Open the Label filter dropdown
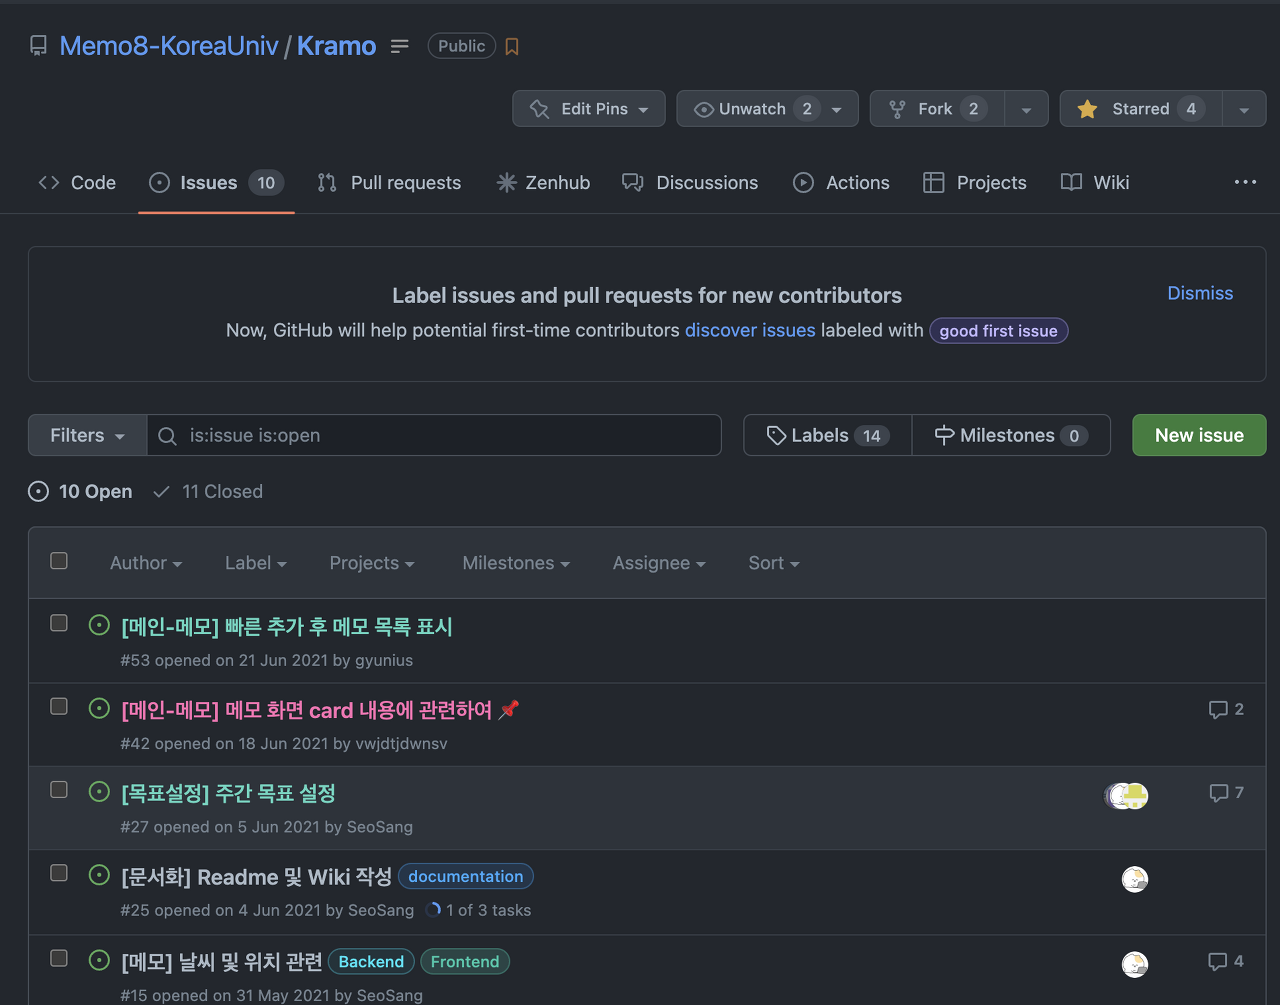 [256, 563]
